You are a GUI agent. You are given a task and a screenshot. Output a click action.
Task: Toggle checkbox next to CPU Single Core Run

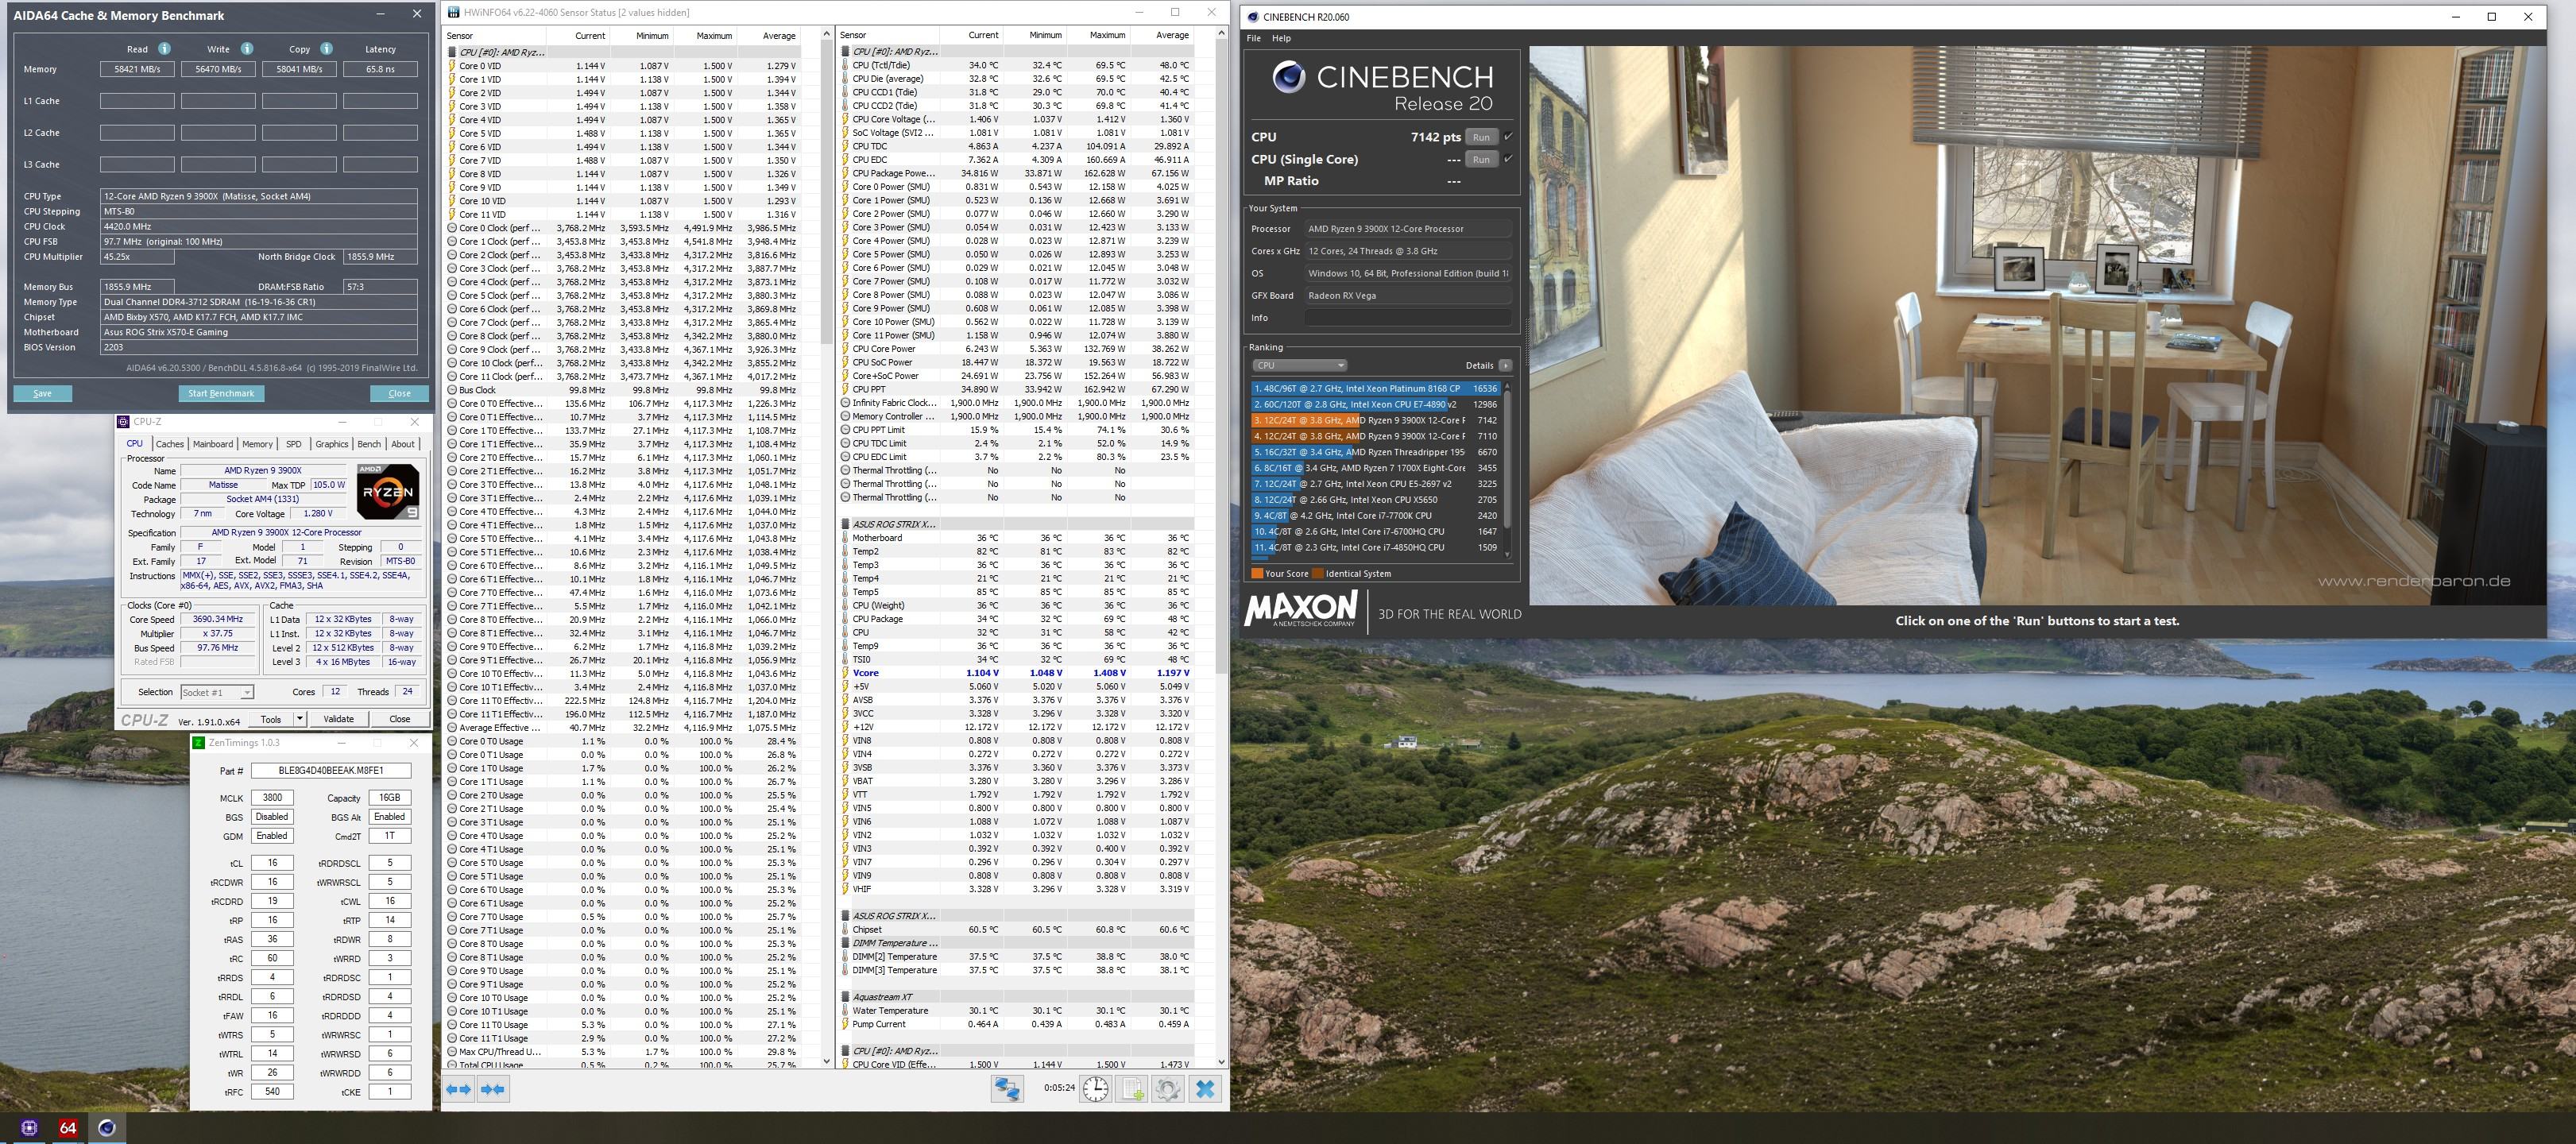(x=1508, y=159)
